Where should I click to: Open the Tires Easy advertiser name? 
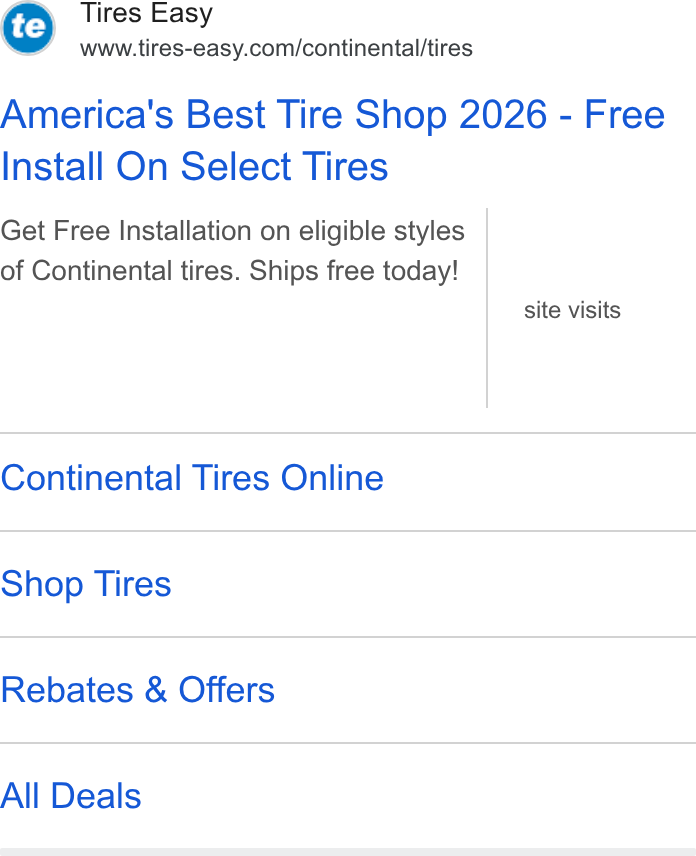coord(146,13)
